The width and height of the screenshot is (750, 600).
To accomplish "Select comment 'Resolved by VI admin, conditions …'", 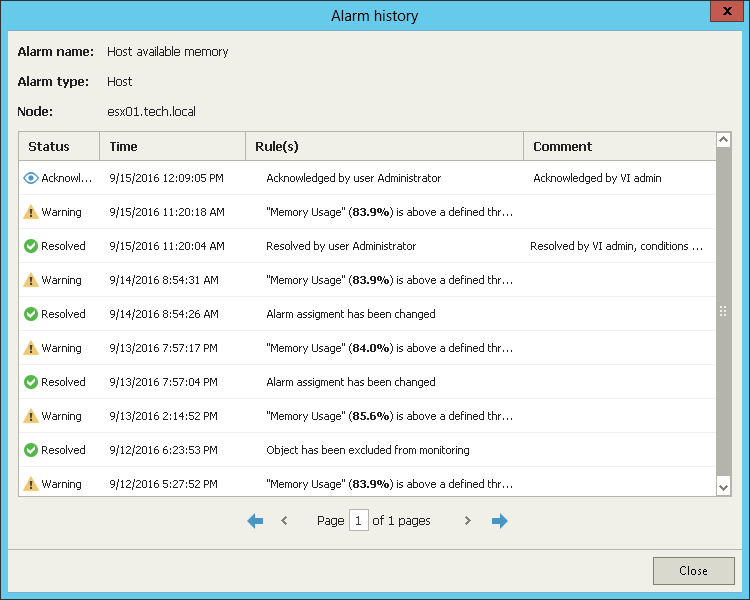I will coord(617,246).
